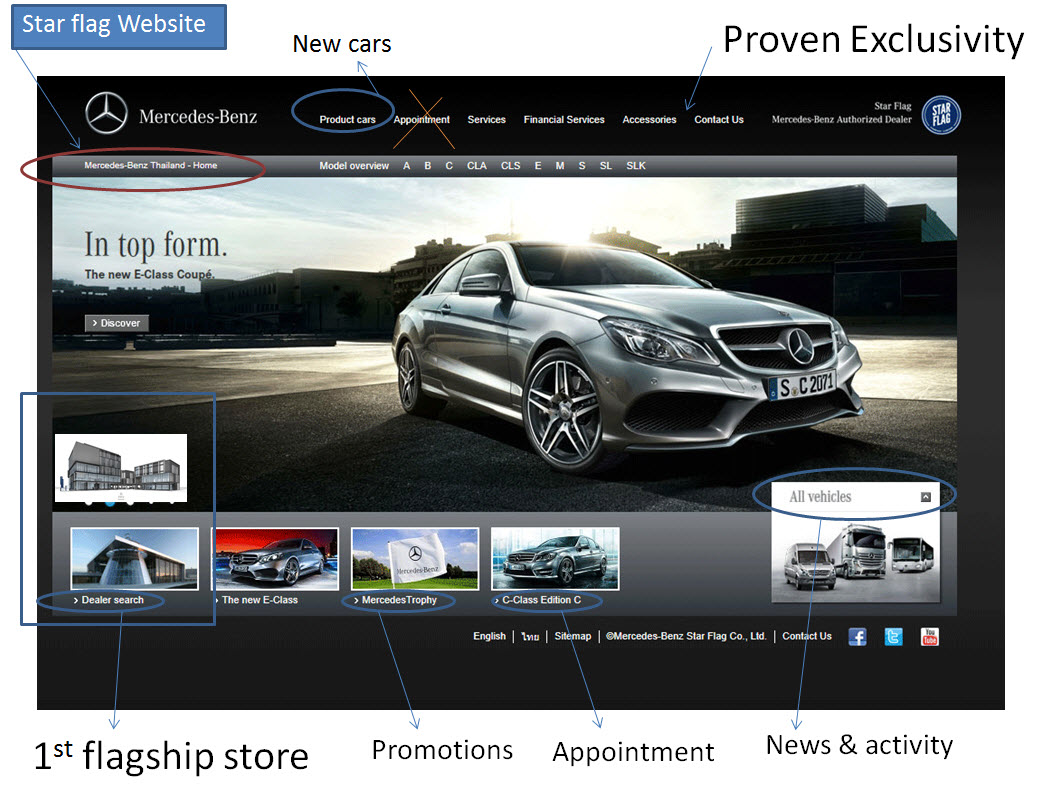Image resolution: width=1058 pixels, height=786 pixels.
Task: Click the flagship store building sketch image
Action: pyautogui.click(x=121, y=468)
